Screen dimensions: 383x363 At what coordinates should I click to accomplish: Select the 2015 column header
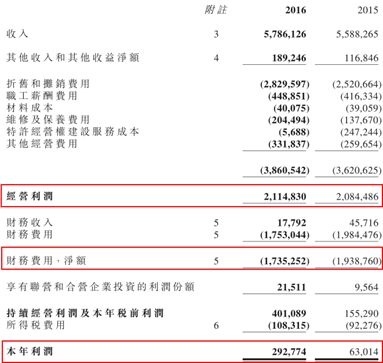pyautogui.click(x=368, y=10)
